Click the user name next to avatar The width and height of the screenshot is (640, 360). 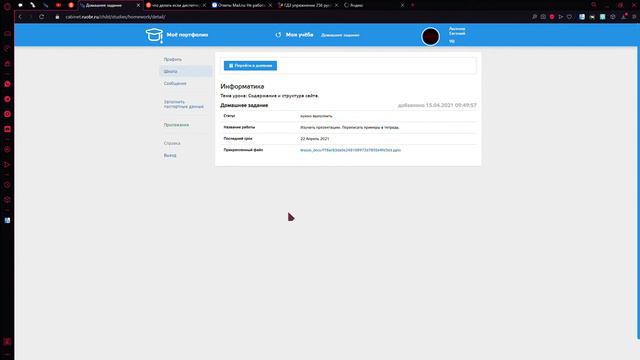(457, 31)
